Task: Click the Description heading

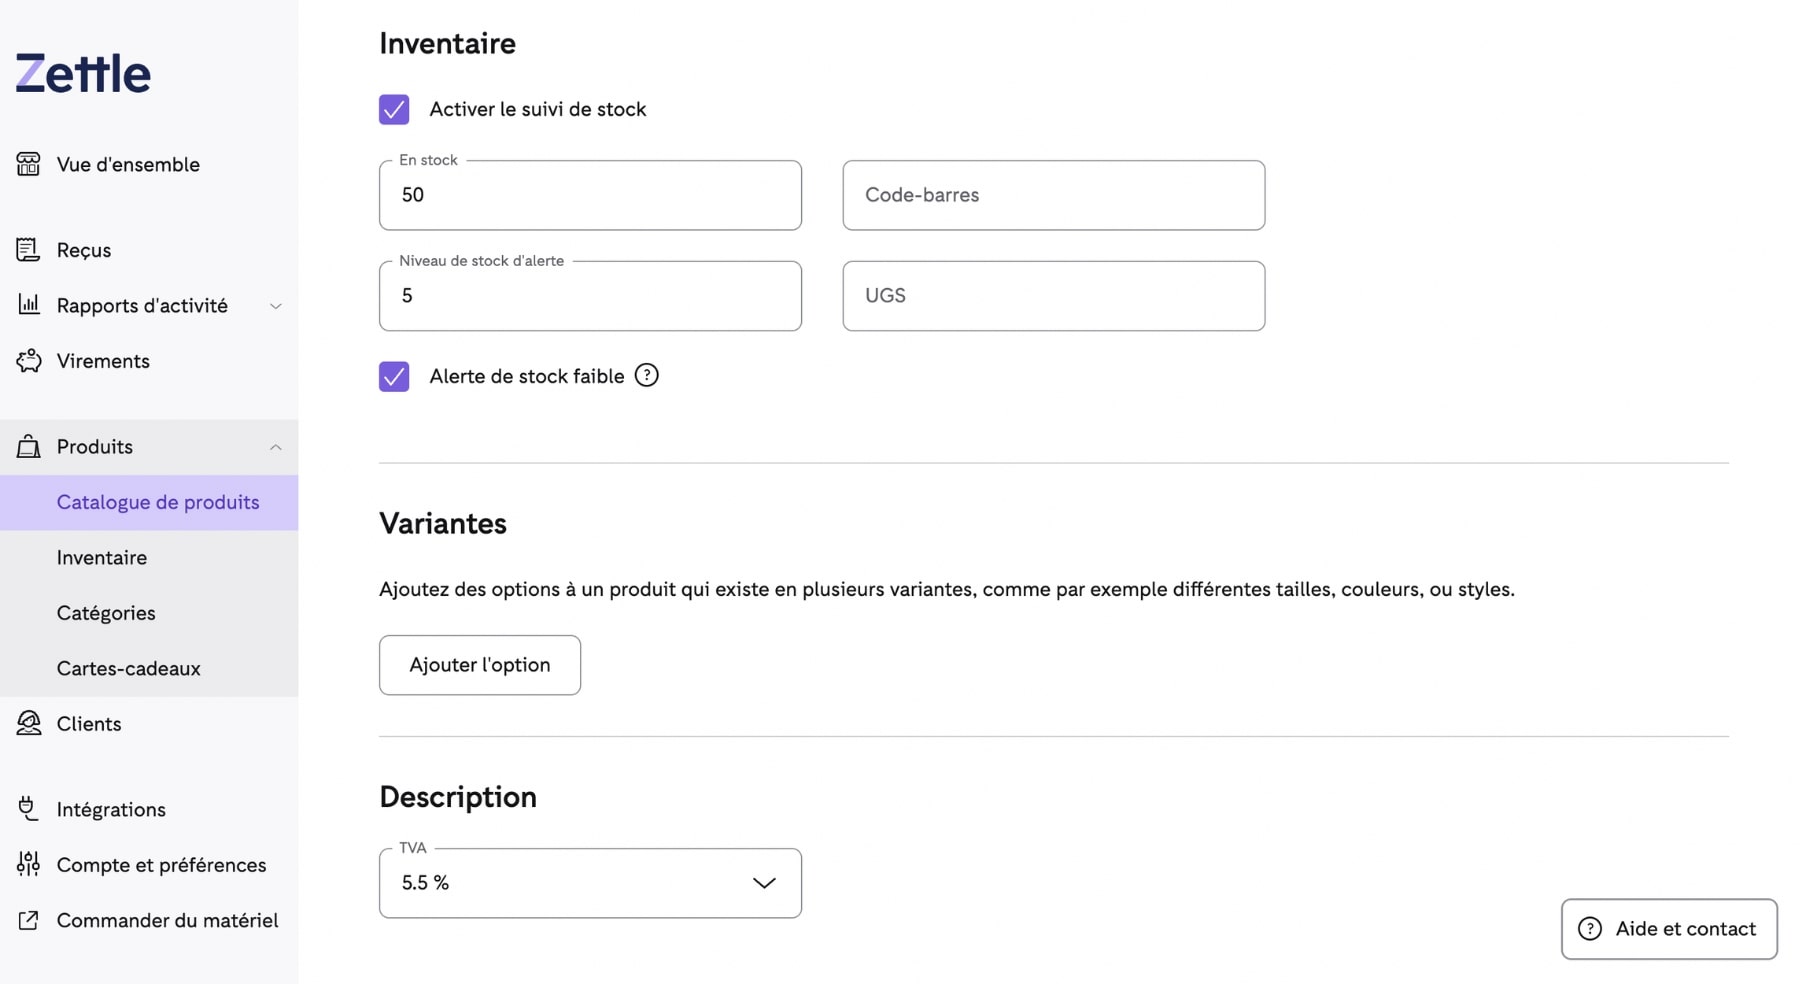Action: [458, 797]
